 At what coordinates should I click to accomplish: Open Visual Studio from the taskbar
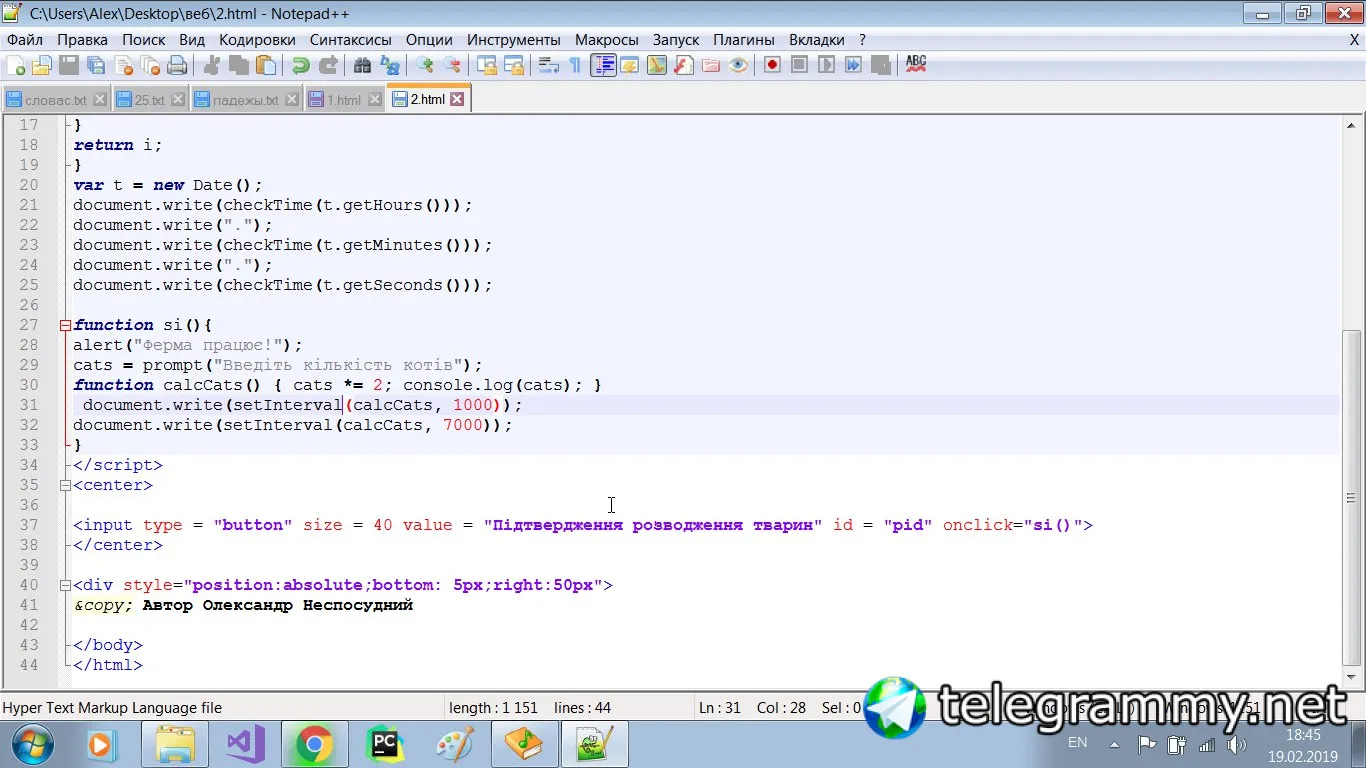point(245,744)
